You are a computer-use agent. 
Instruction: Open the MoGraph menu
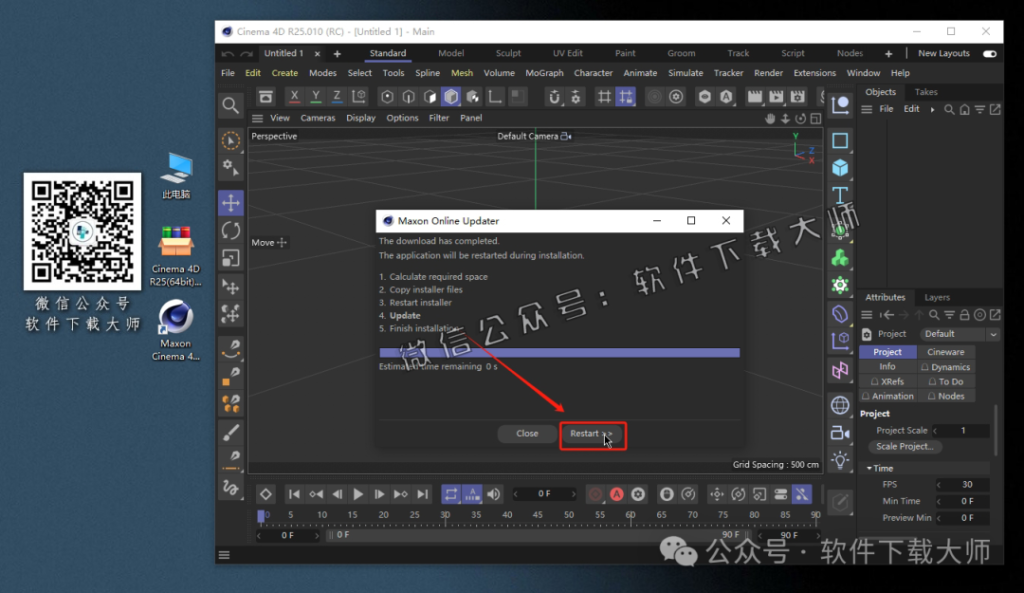coord(544,72)
